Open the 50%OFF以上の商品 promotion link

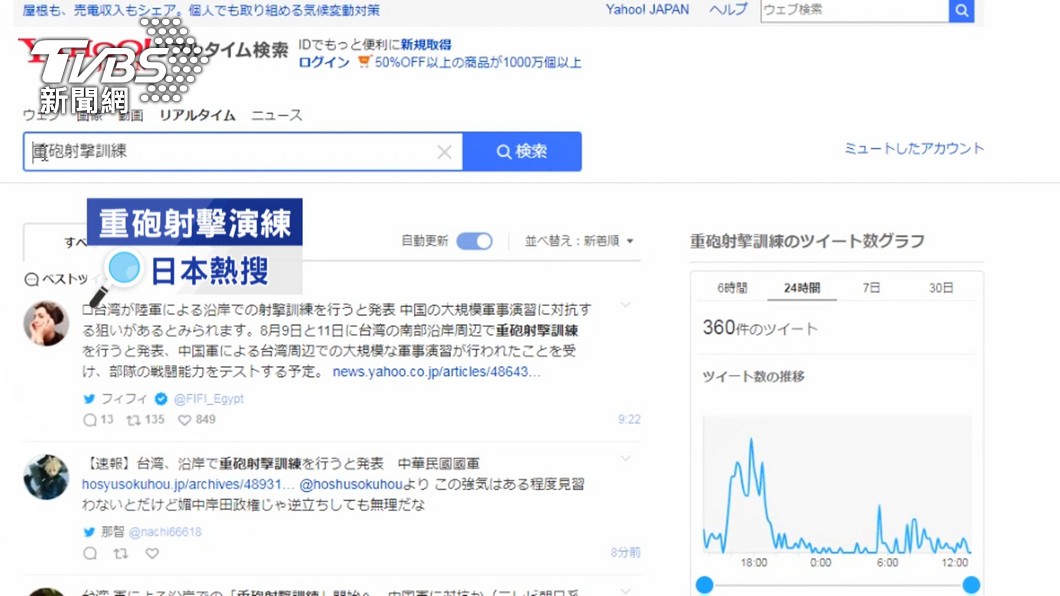point(478,62)
